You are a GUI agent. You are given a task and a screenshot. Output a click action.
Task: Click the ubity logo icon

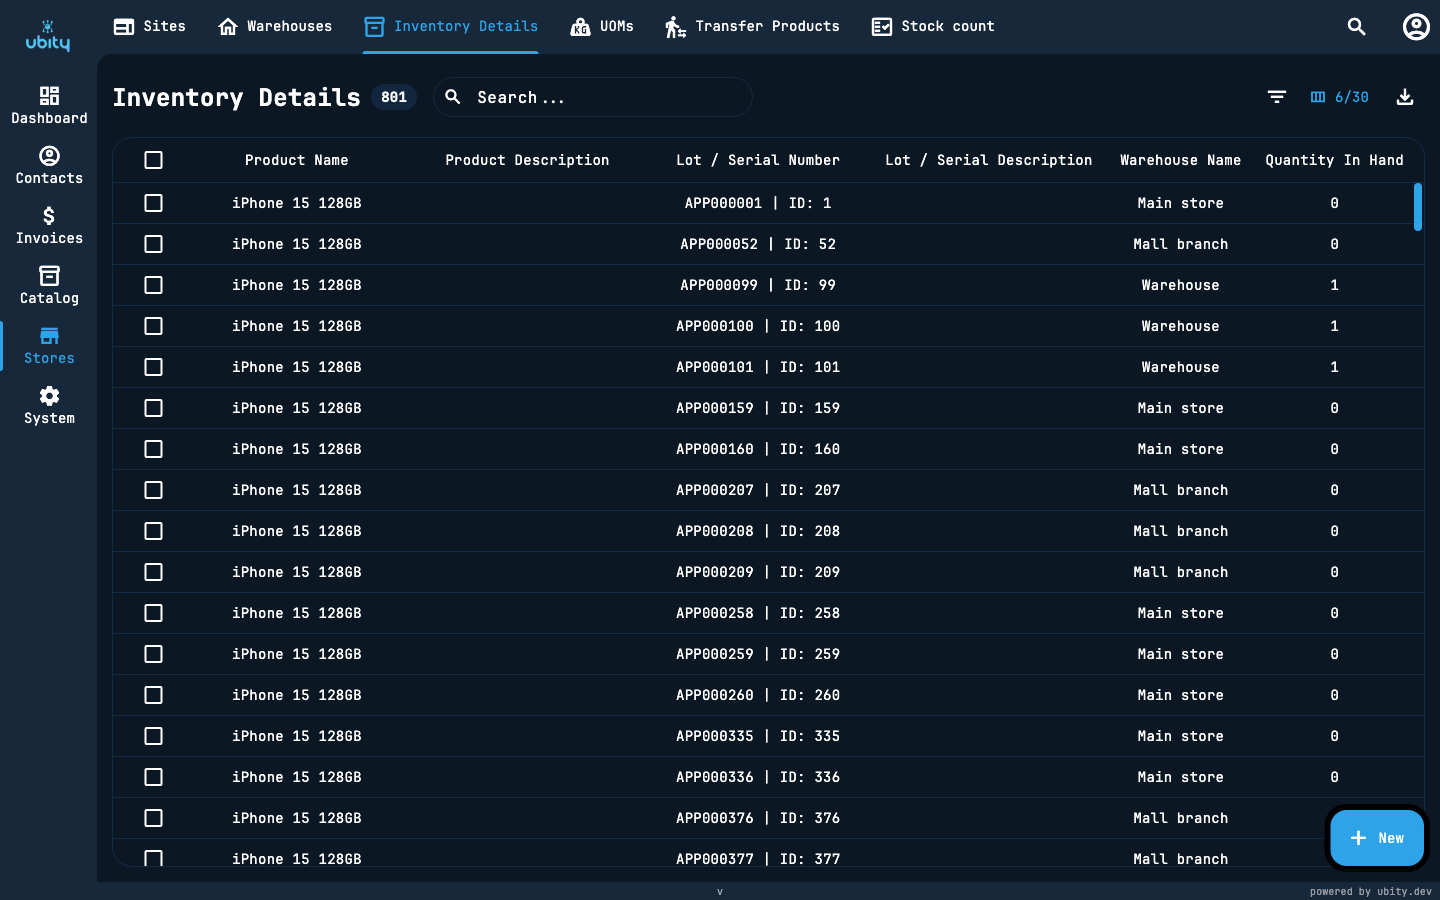[48, 36]
